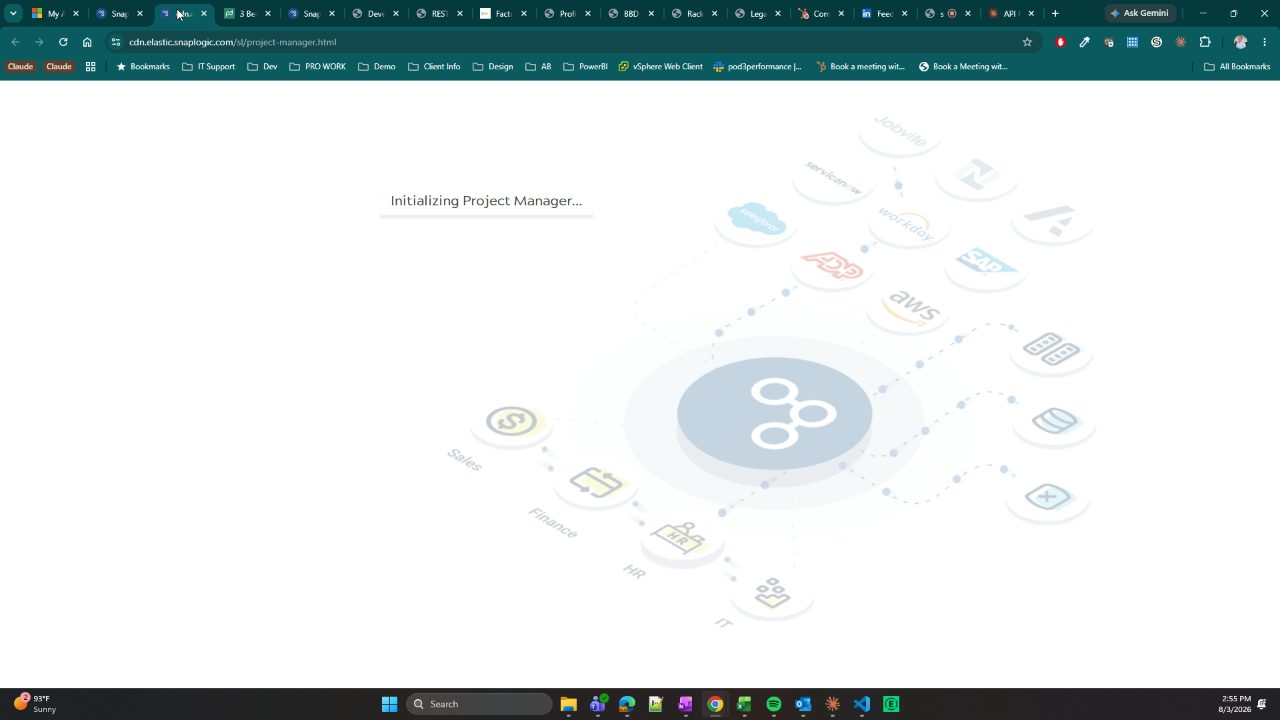The image size is (1280, 720).
Task: Open the weather widget showing 93°F Sunny
Action: click(x=35, y=704)
